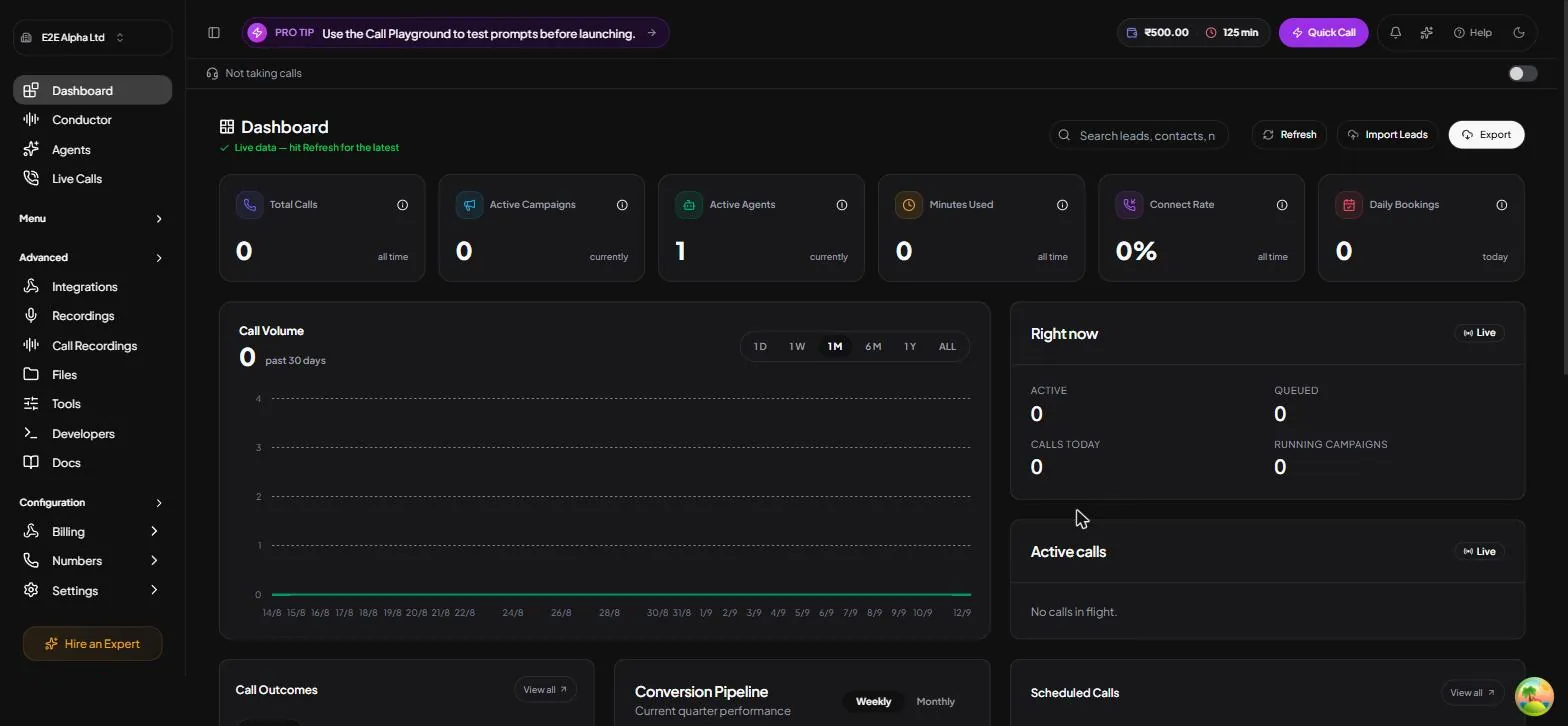Select the 1D call volume range
Viewport: 1568px width, 726px height.
(760, 347)
